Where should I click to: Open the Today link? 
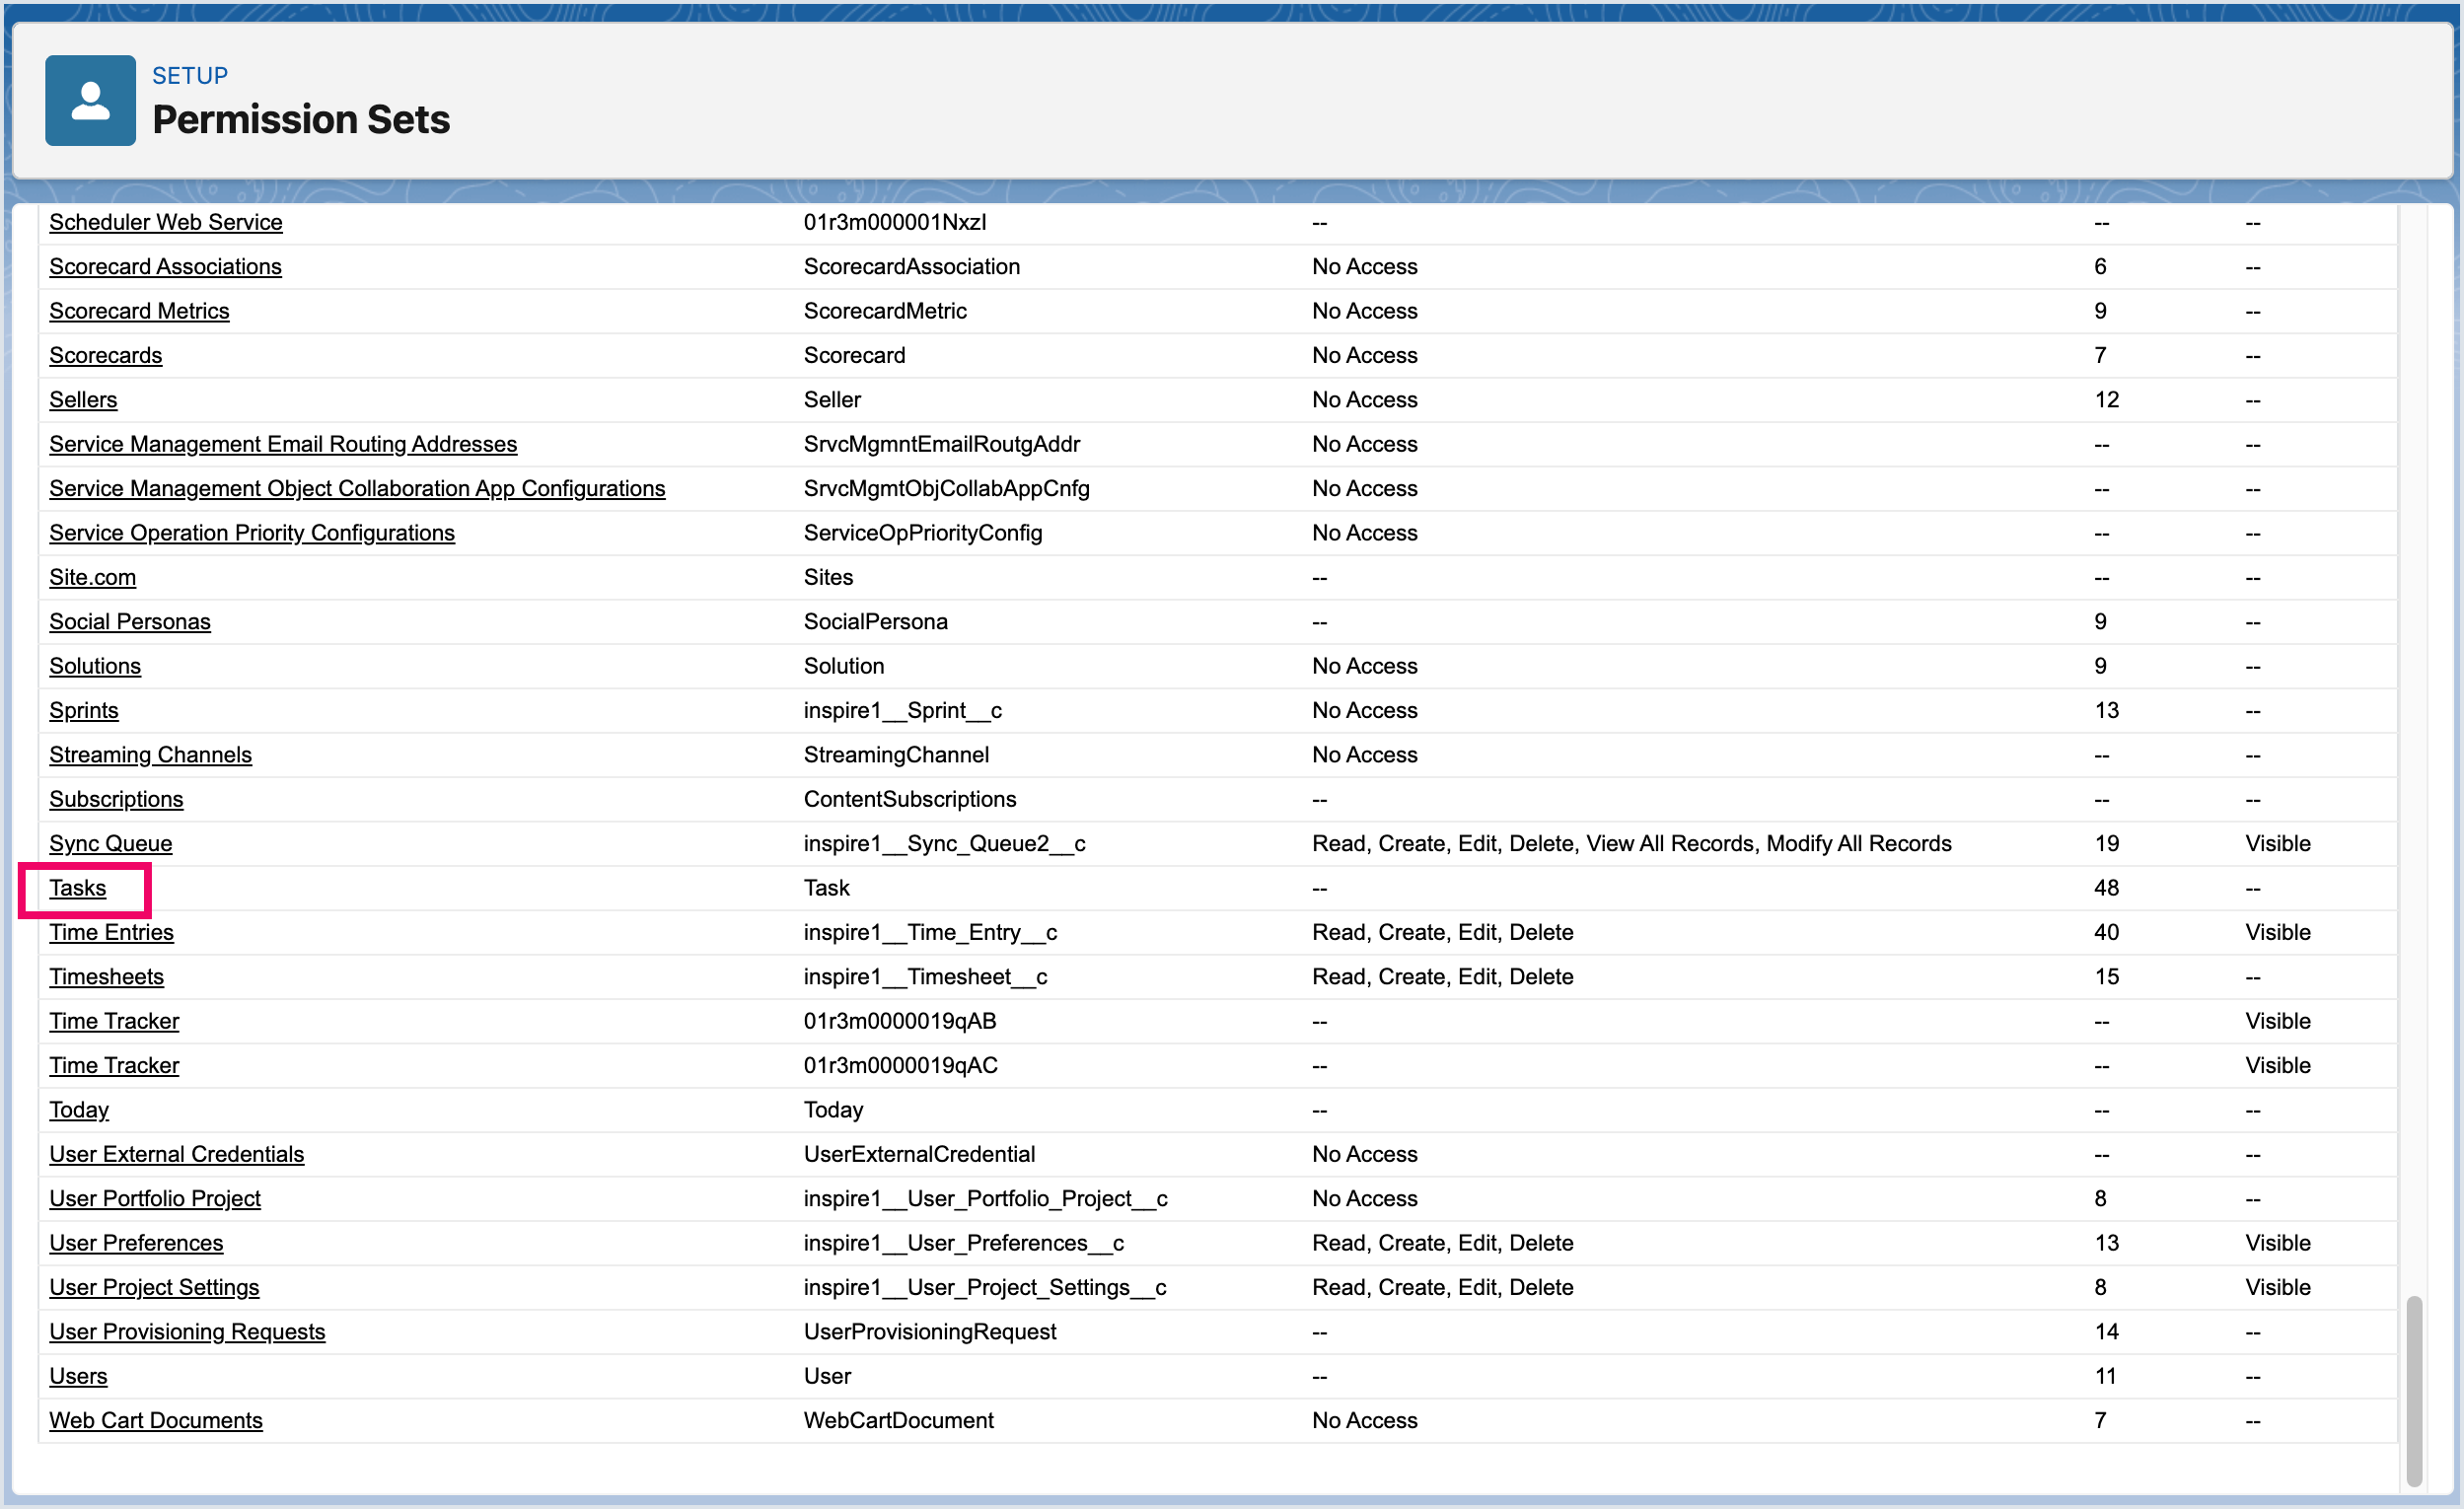coord(79,1109)
